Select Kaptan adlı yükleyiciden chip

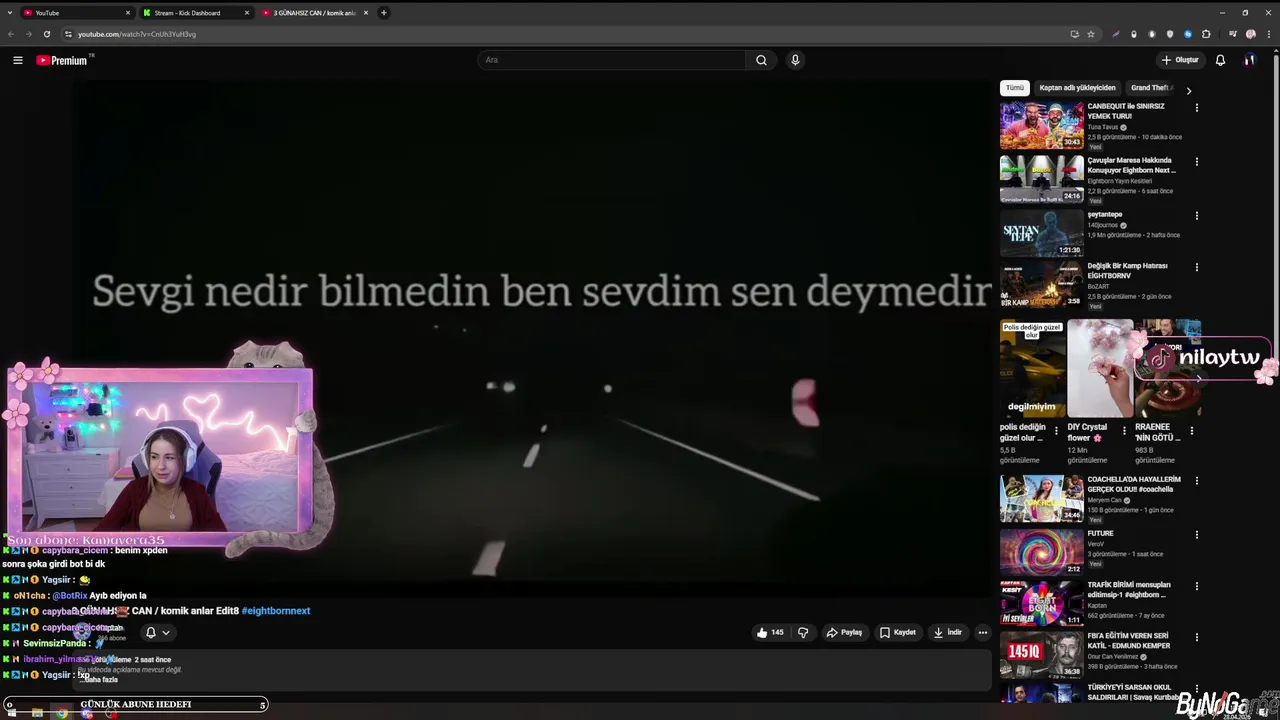1077,88
